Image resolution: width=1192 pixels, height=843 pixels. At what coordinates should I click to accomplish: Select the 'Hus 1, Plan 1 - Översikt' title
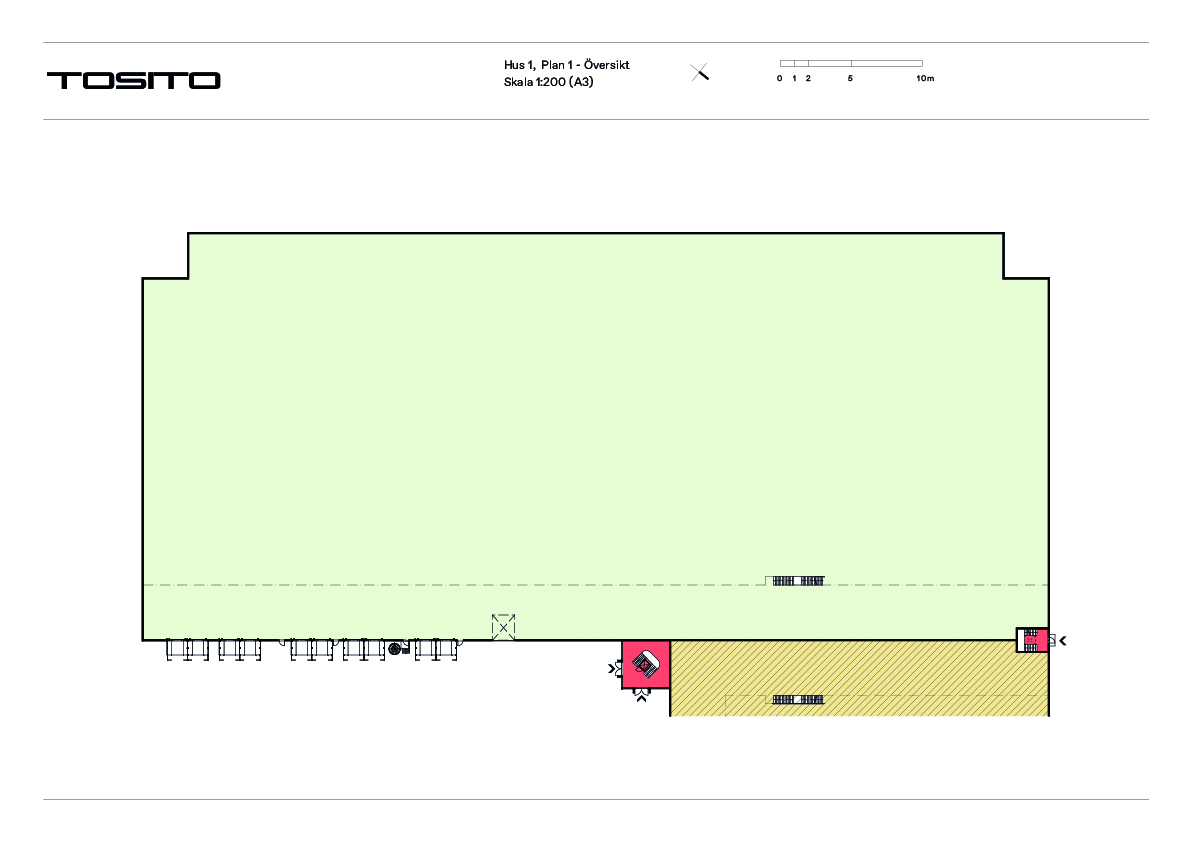(566, 65)
